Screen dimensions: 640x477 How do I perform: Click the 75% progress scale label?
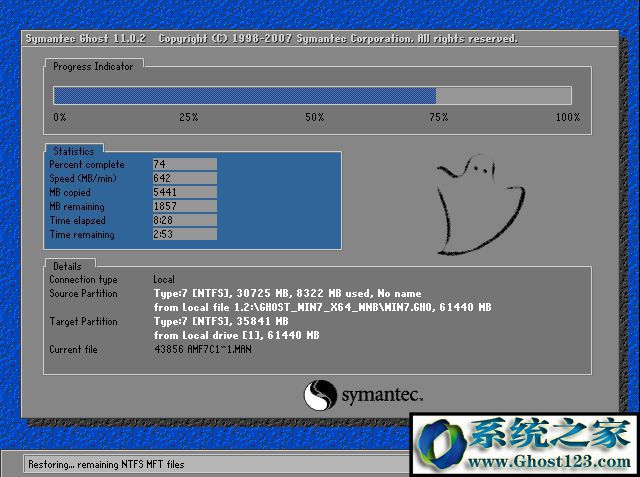click(438, 118)
